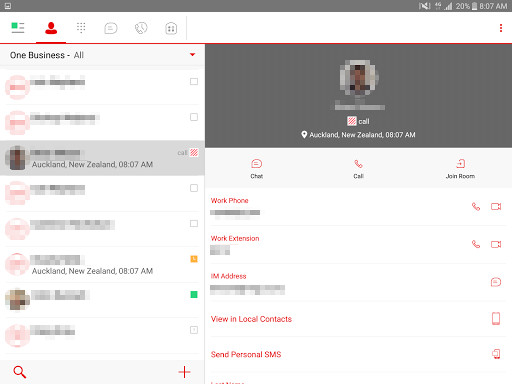Click the IM Address label

click(x=228, y=276)
